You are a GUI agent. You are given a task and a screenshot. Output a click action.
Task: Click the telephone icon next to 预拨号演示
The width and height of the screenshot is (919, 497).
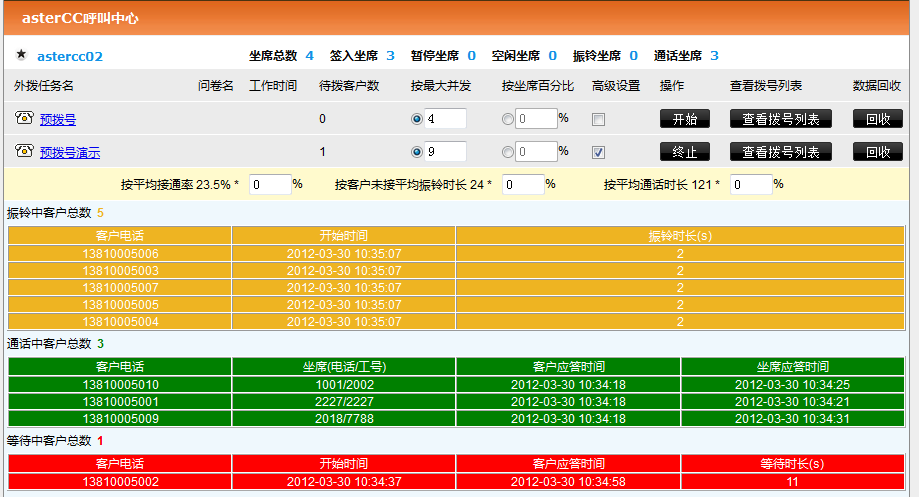(24, 151)
